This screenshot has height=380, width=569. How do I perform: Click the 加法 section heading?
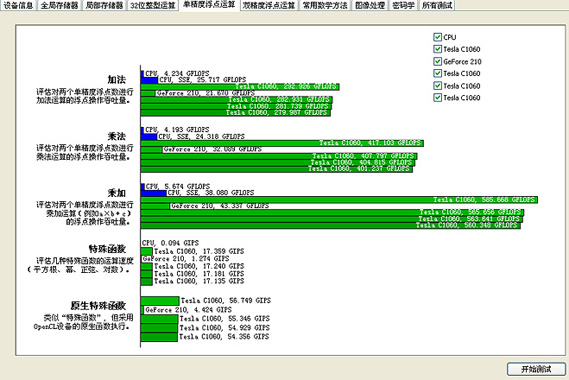click(116, 79)
